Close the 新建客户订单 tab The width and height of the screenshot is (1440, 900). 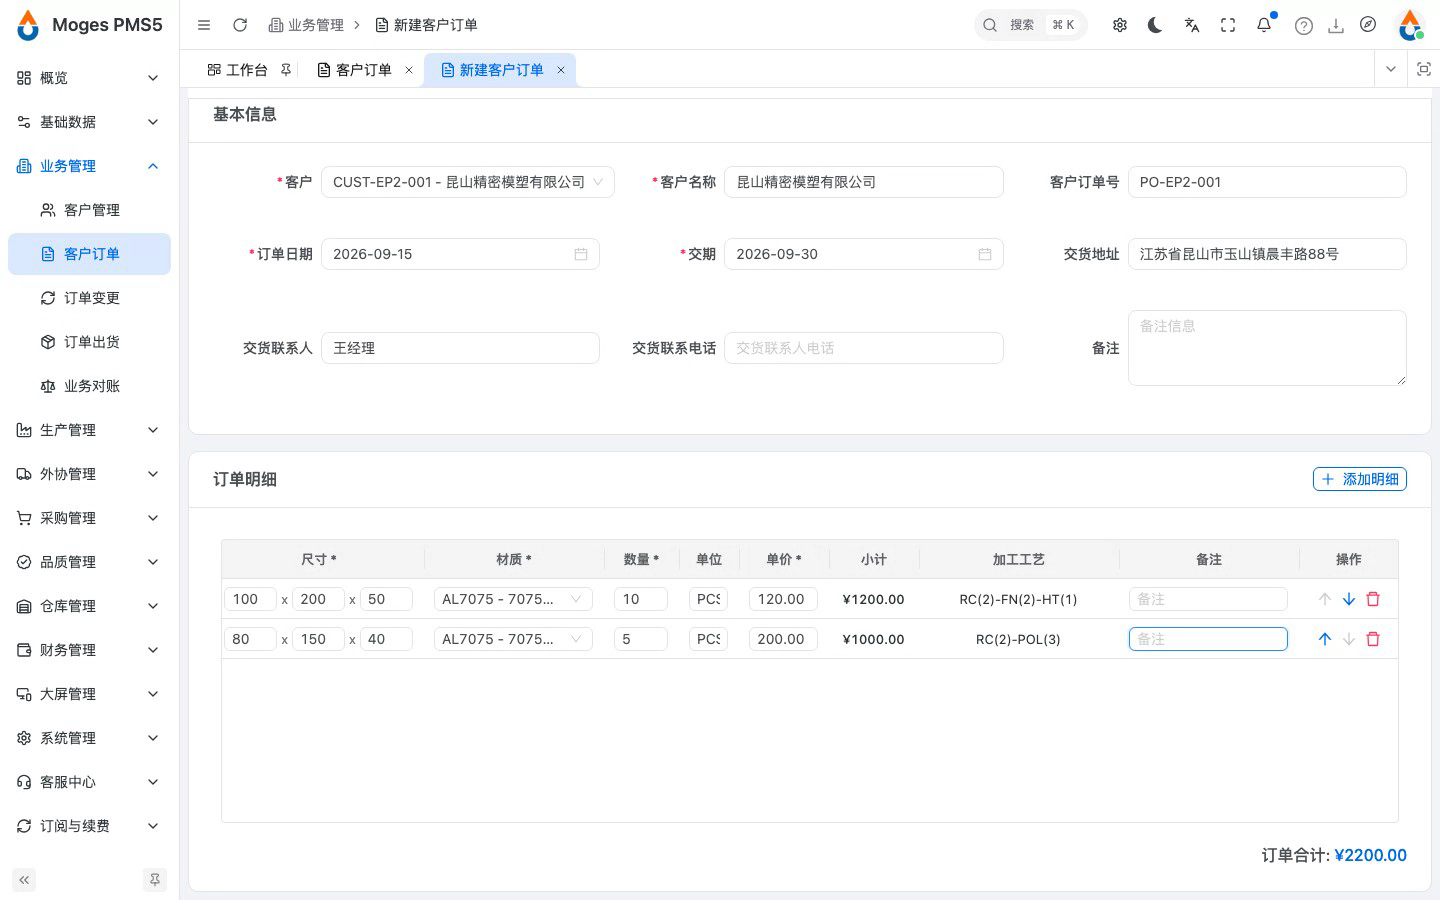point(561,70)
